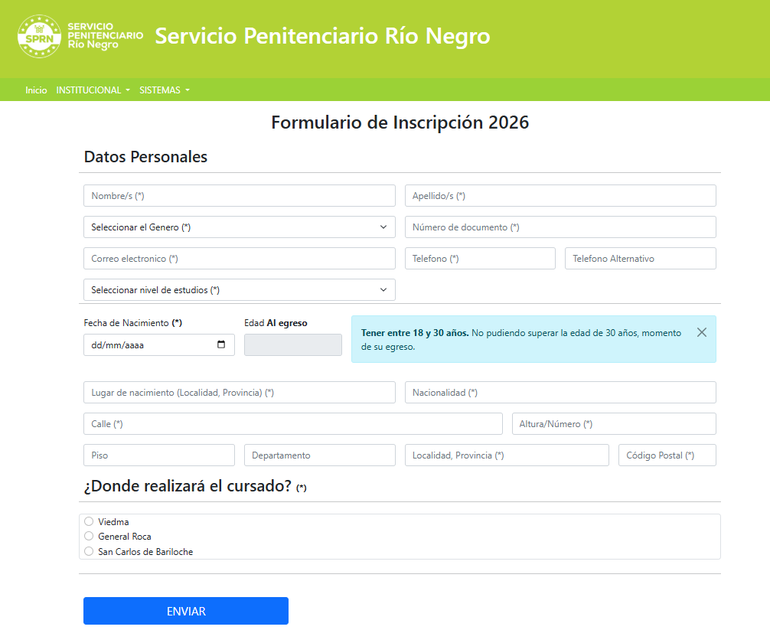
Task: Open the Seleccionar el Genero dropdown
Action: (x=239, y=227)
